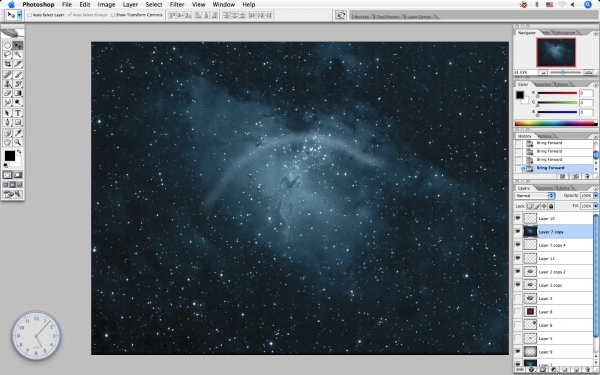Select the Lasso tool
600x375 pixels.
(7, 55)
